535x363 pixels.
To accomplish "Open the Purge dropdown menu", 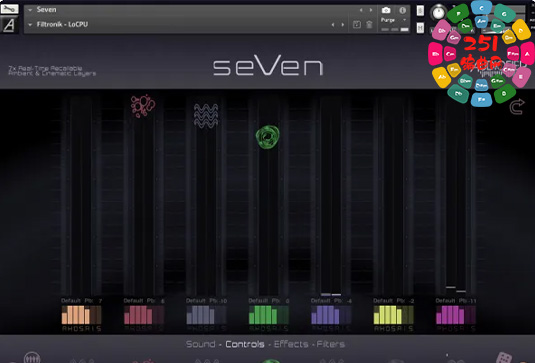I will (394, 20).
